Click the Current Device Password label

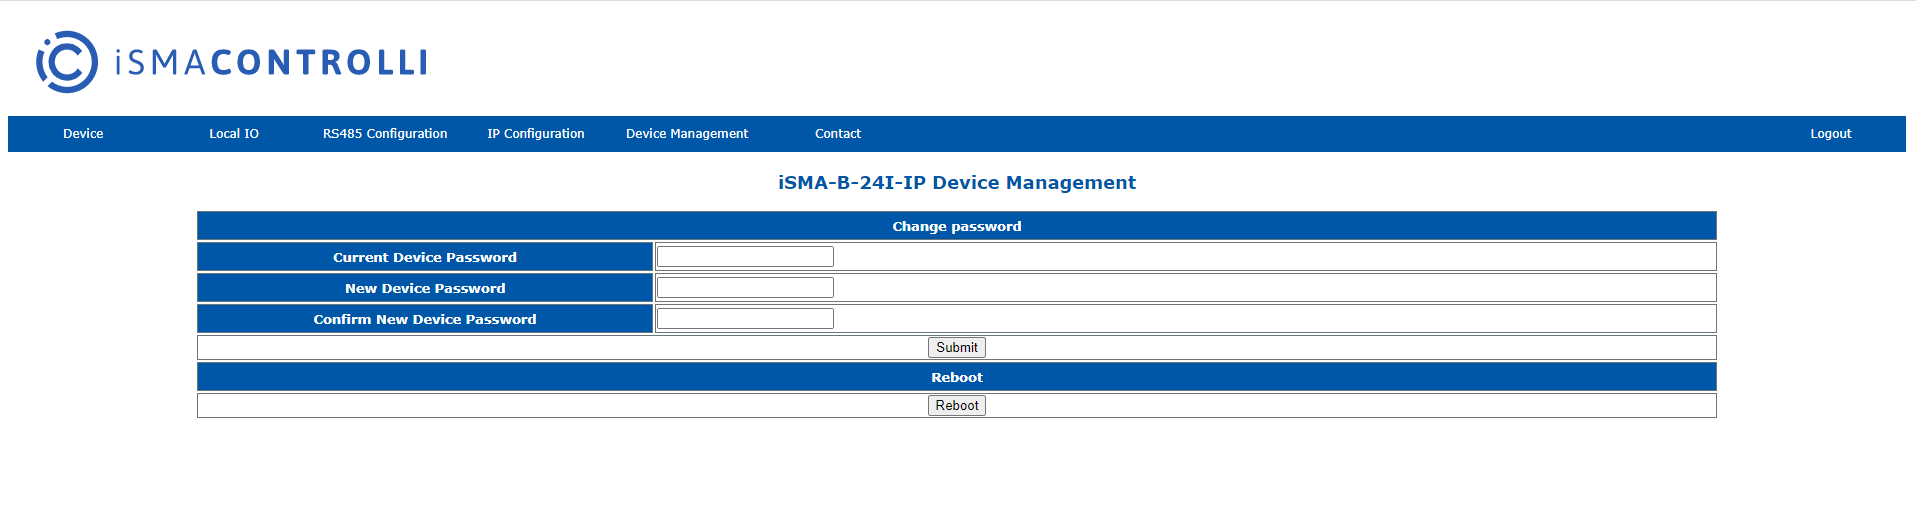(x=425, y=257)
